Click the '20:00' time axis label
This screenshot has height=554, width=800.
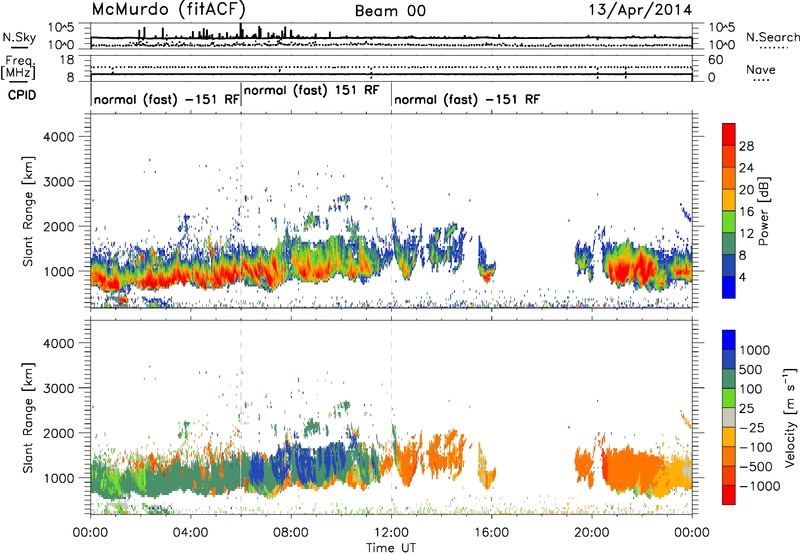[x=591, y=533]
